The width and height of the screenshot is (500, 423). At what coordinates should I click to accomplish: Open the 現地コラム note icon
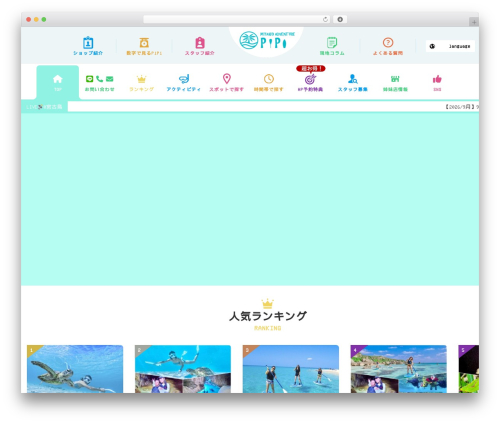coord(332,43)
